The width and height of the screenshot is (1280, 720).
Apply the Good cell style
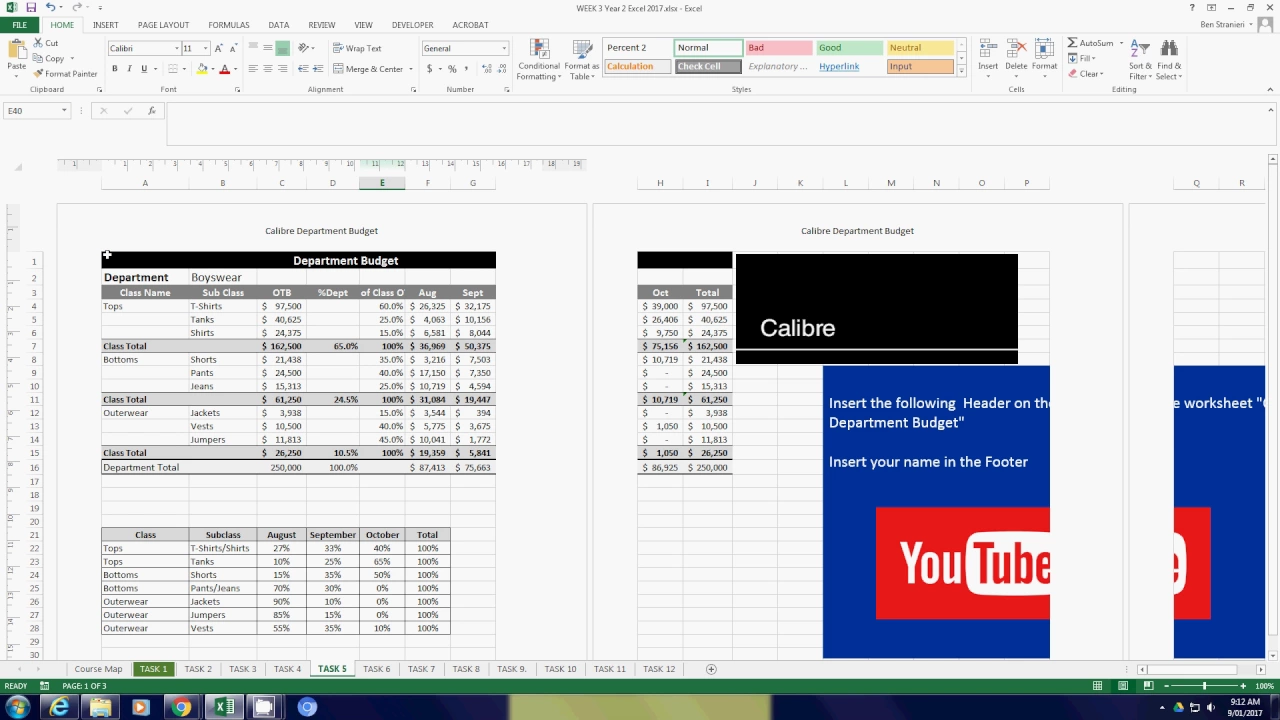pos(850,48)
